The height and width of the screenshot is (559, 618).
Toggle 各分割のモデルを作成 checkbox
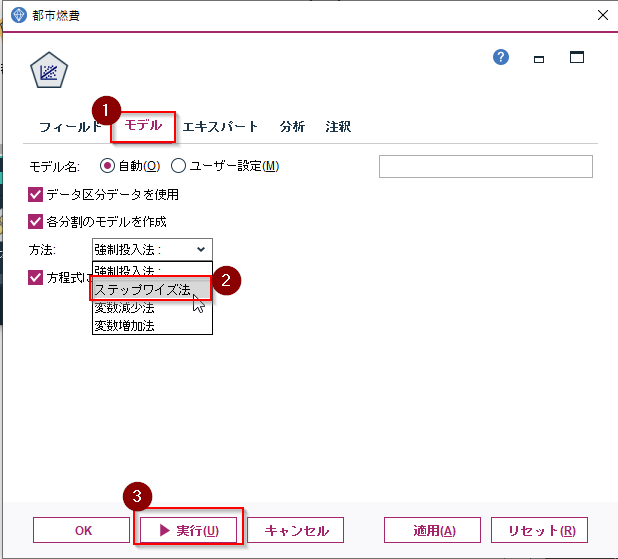35,222
